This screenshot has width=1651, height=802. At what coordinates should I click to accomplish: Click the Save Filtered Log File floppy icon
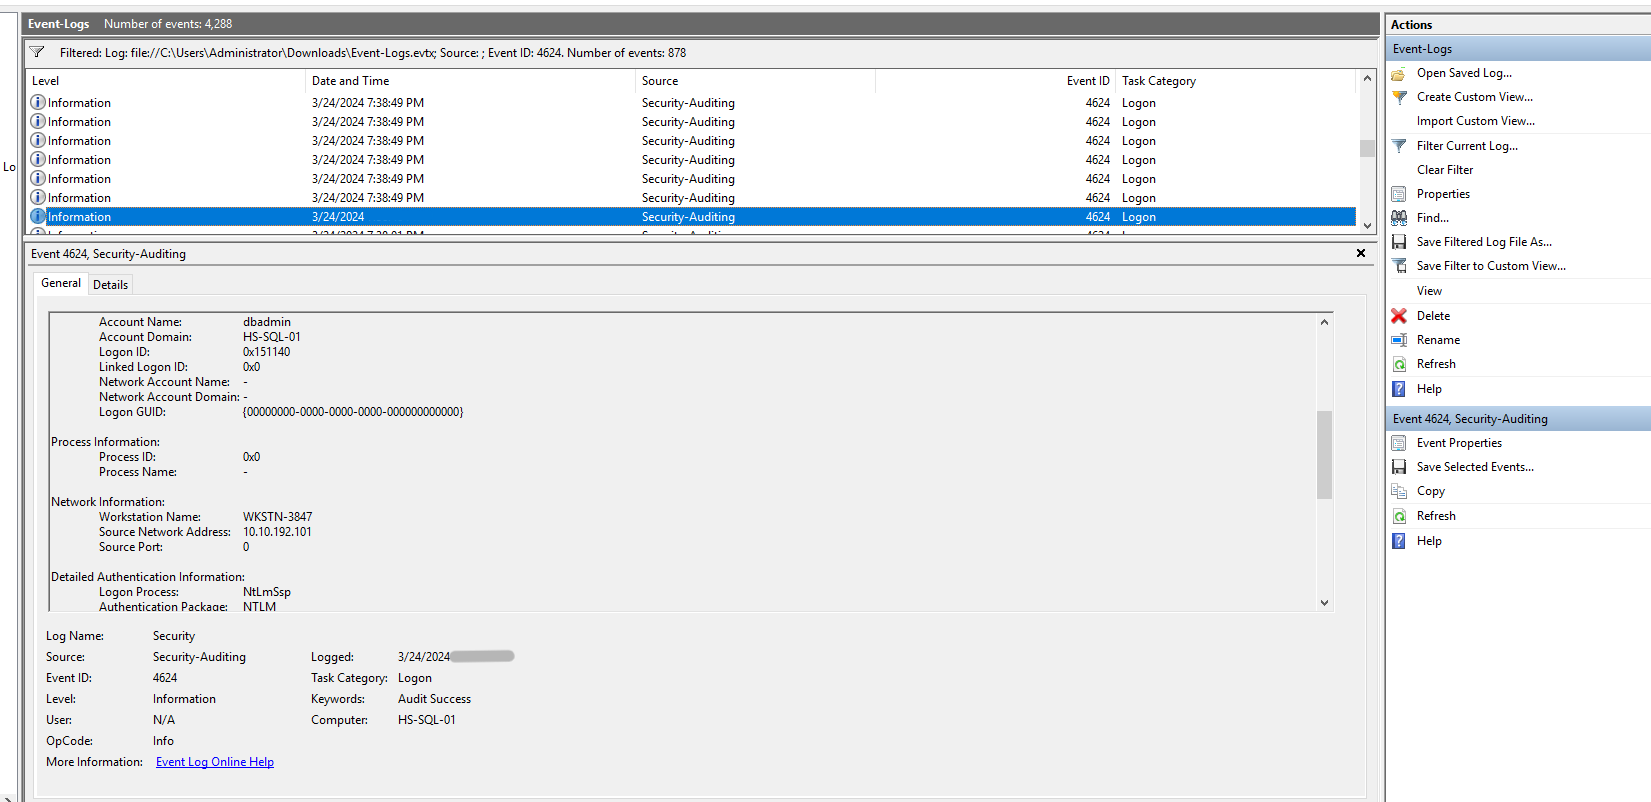pyautogui.click(x=1399, y=242)
